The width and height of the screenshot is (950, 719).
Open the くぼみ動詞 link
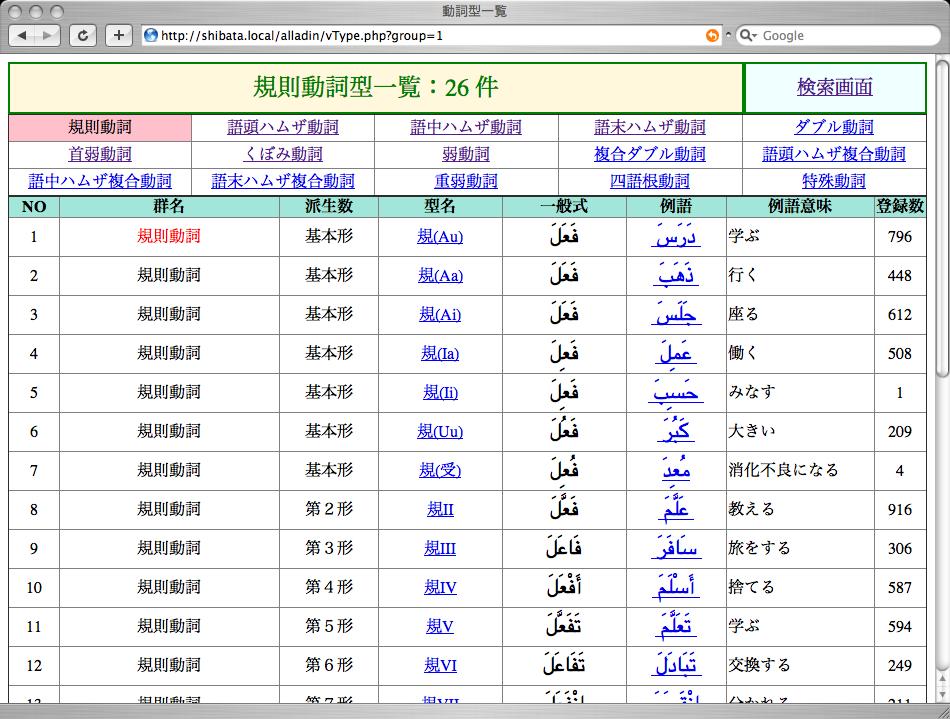(x=282, y=155)
